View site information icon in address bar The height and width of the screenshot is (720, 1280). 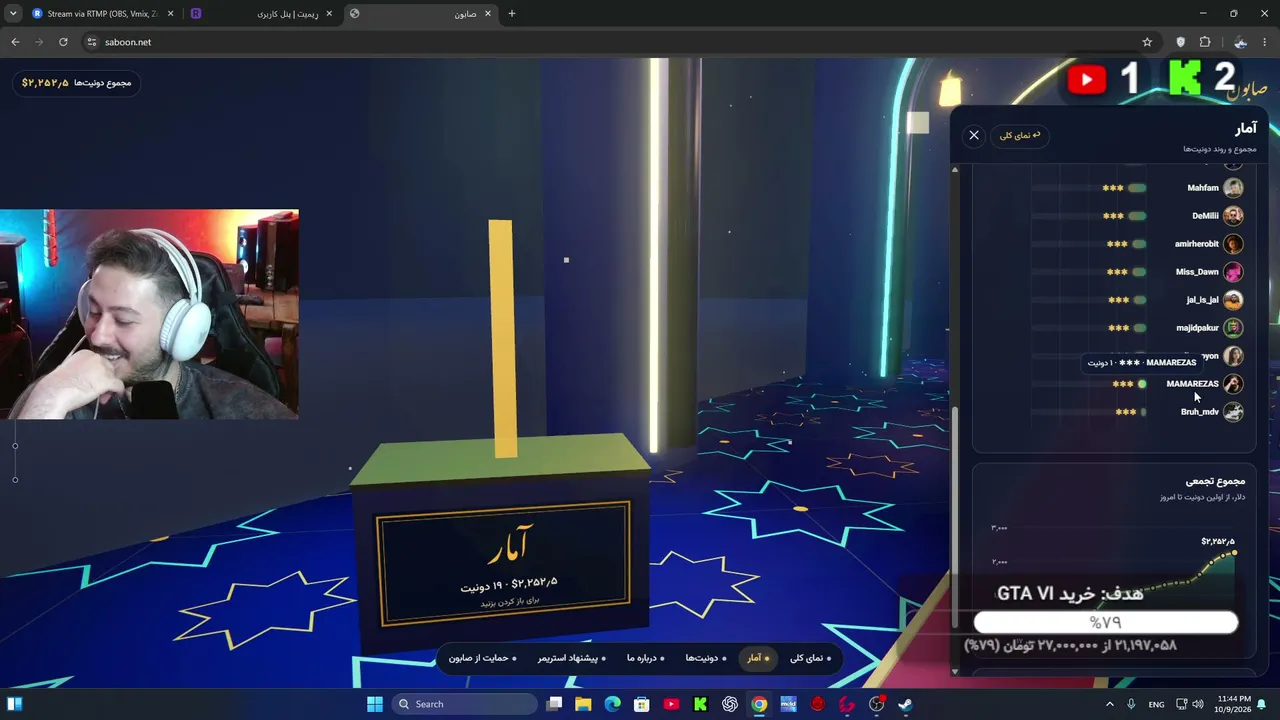click(x=92, y=42)
